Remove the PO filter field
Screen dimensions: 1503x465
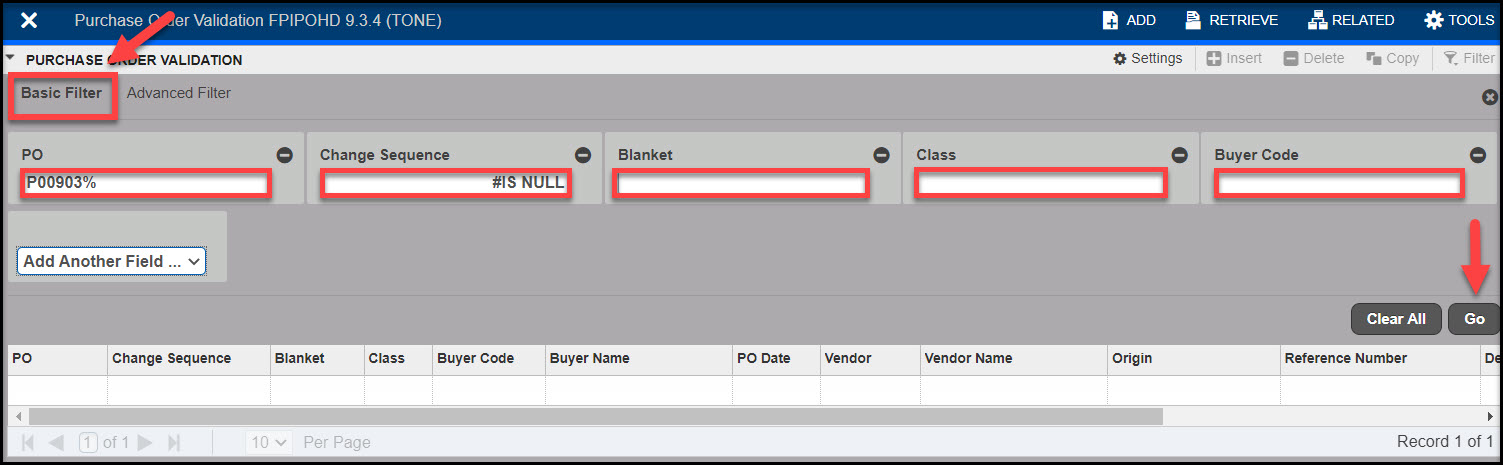coord(284,155)
